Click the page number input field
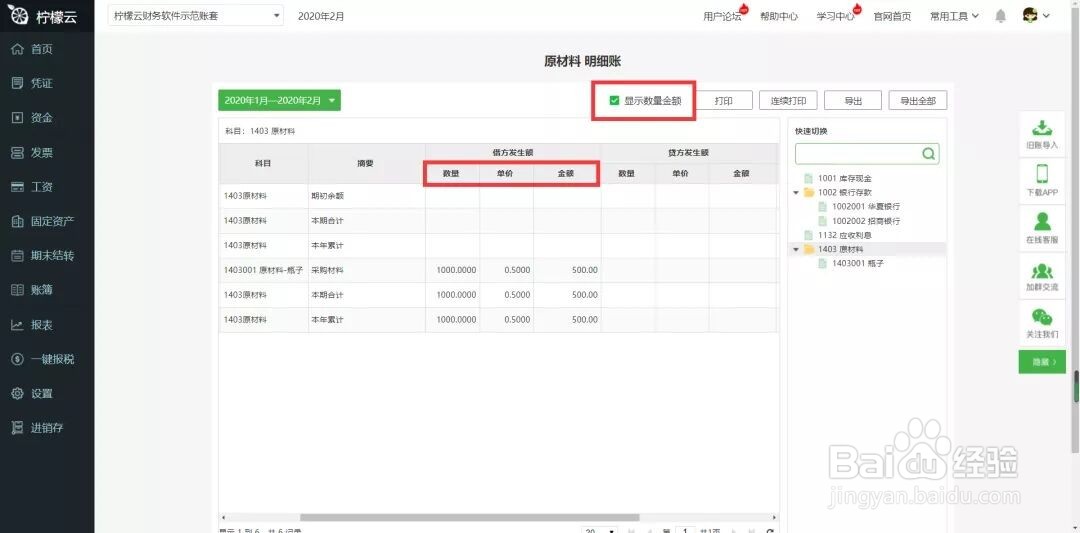 (x=685, y=531)
